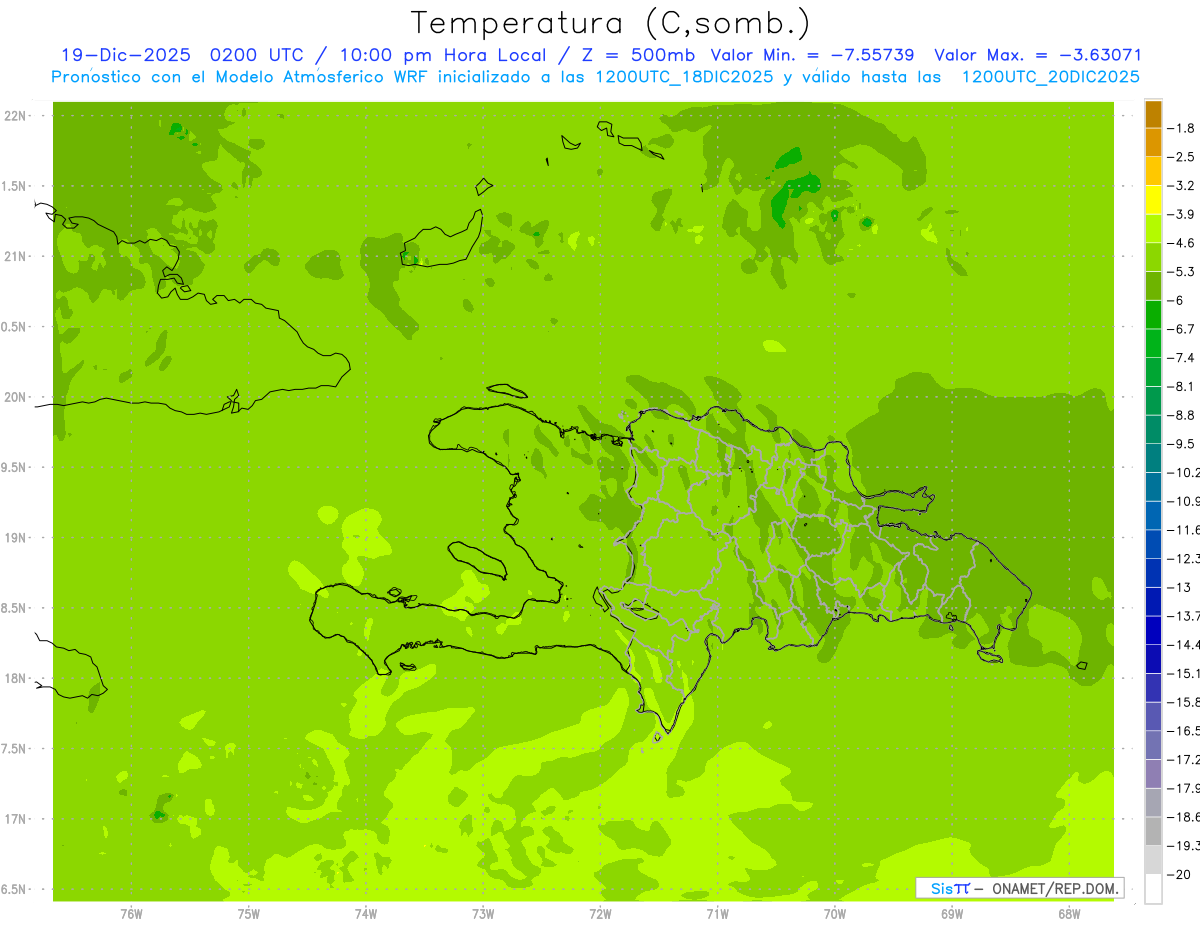The image size is (1200, 927).
Task: Click the "-3.2" colorbar value
Action: click(x=1182, y=186)
